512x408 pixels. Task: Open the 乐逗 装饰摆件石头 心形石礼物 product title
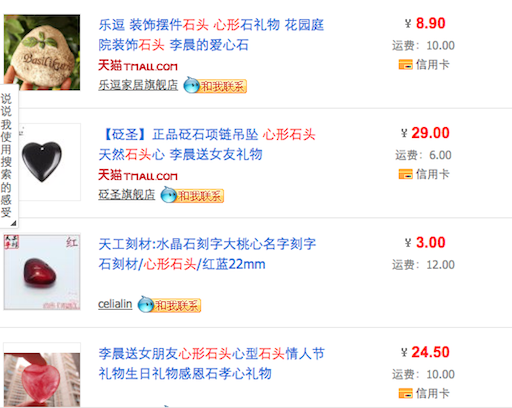point(211,35)
